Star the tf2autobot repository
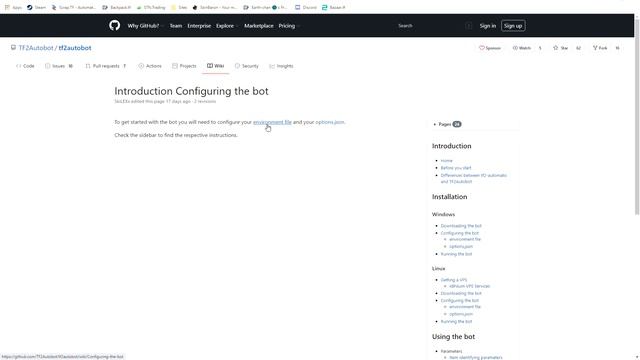 tap(560, 48)
